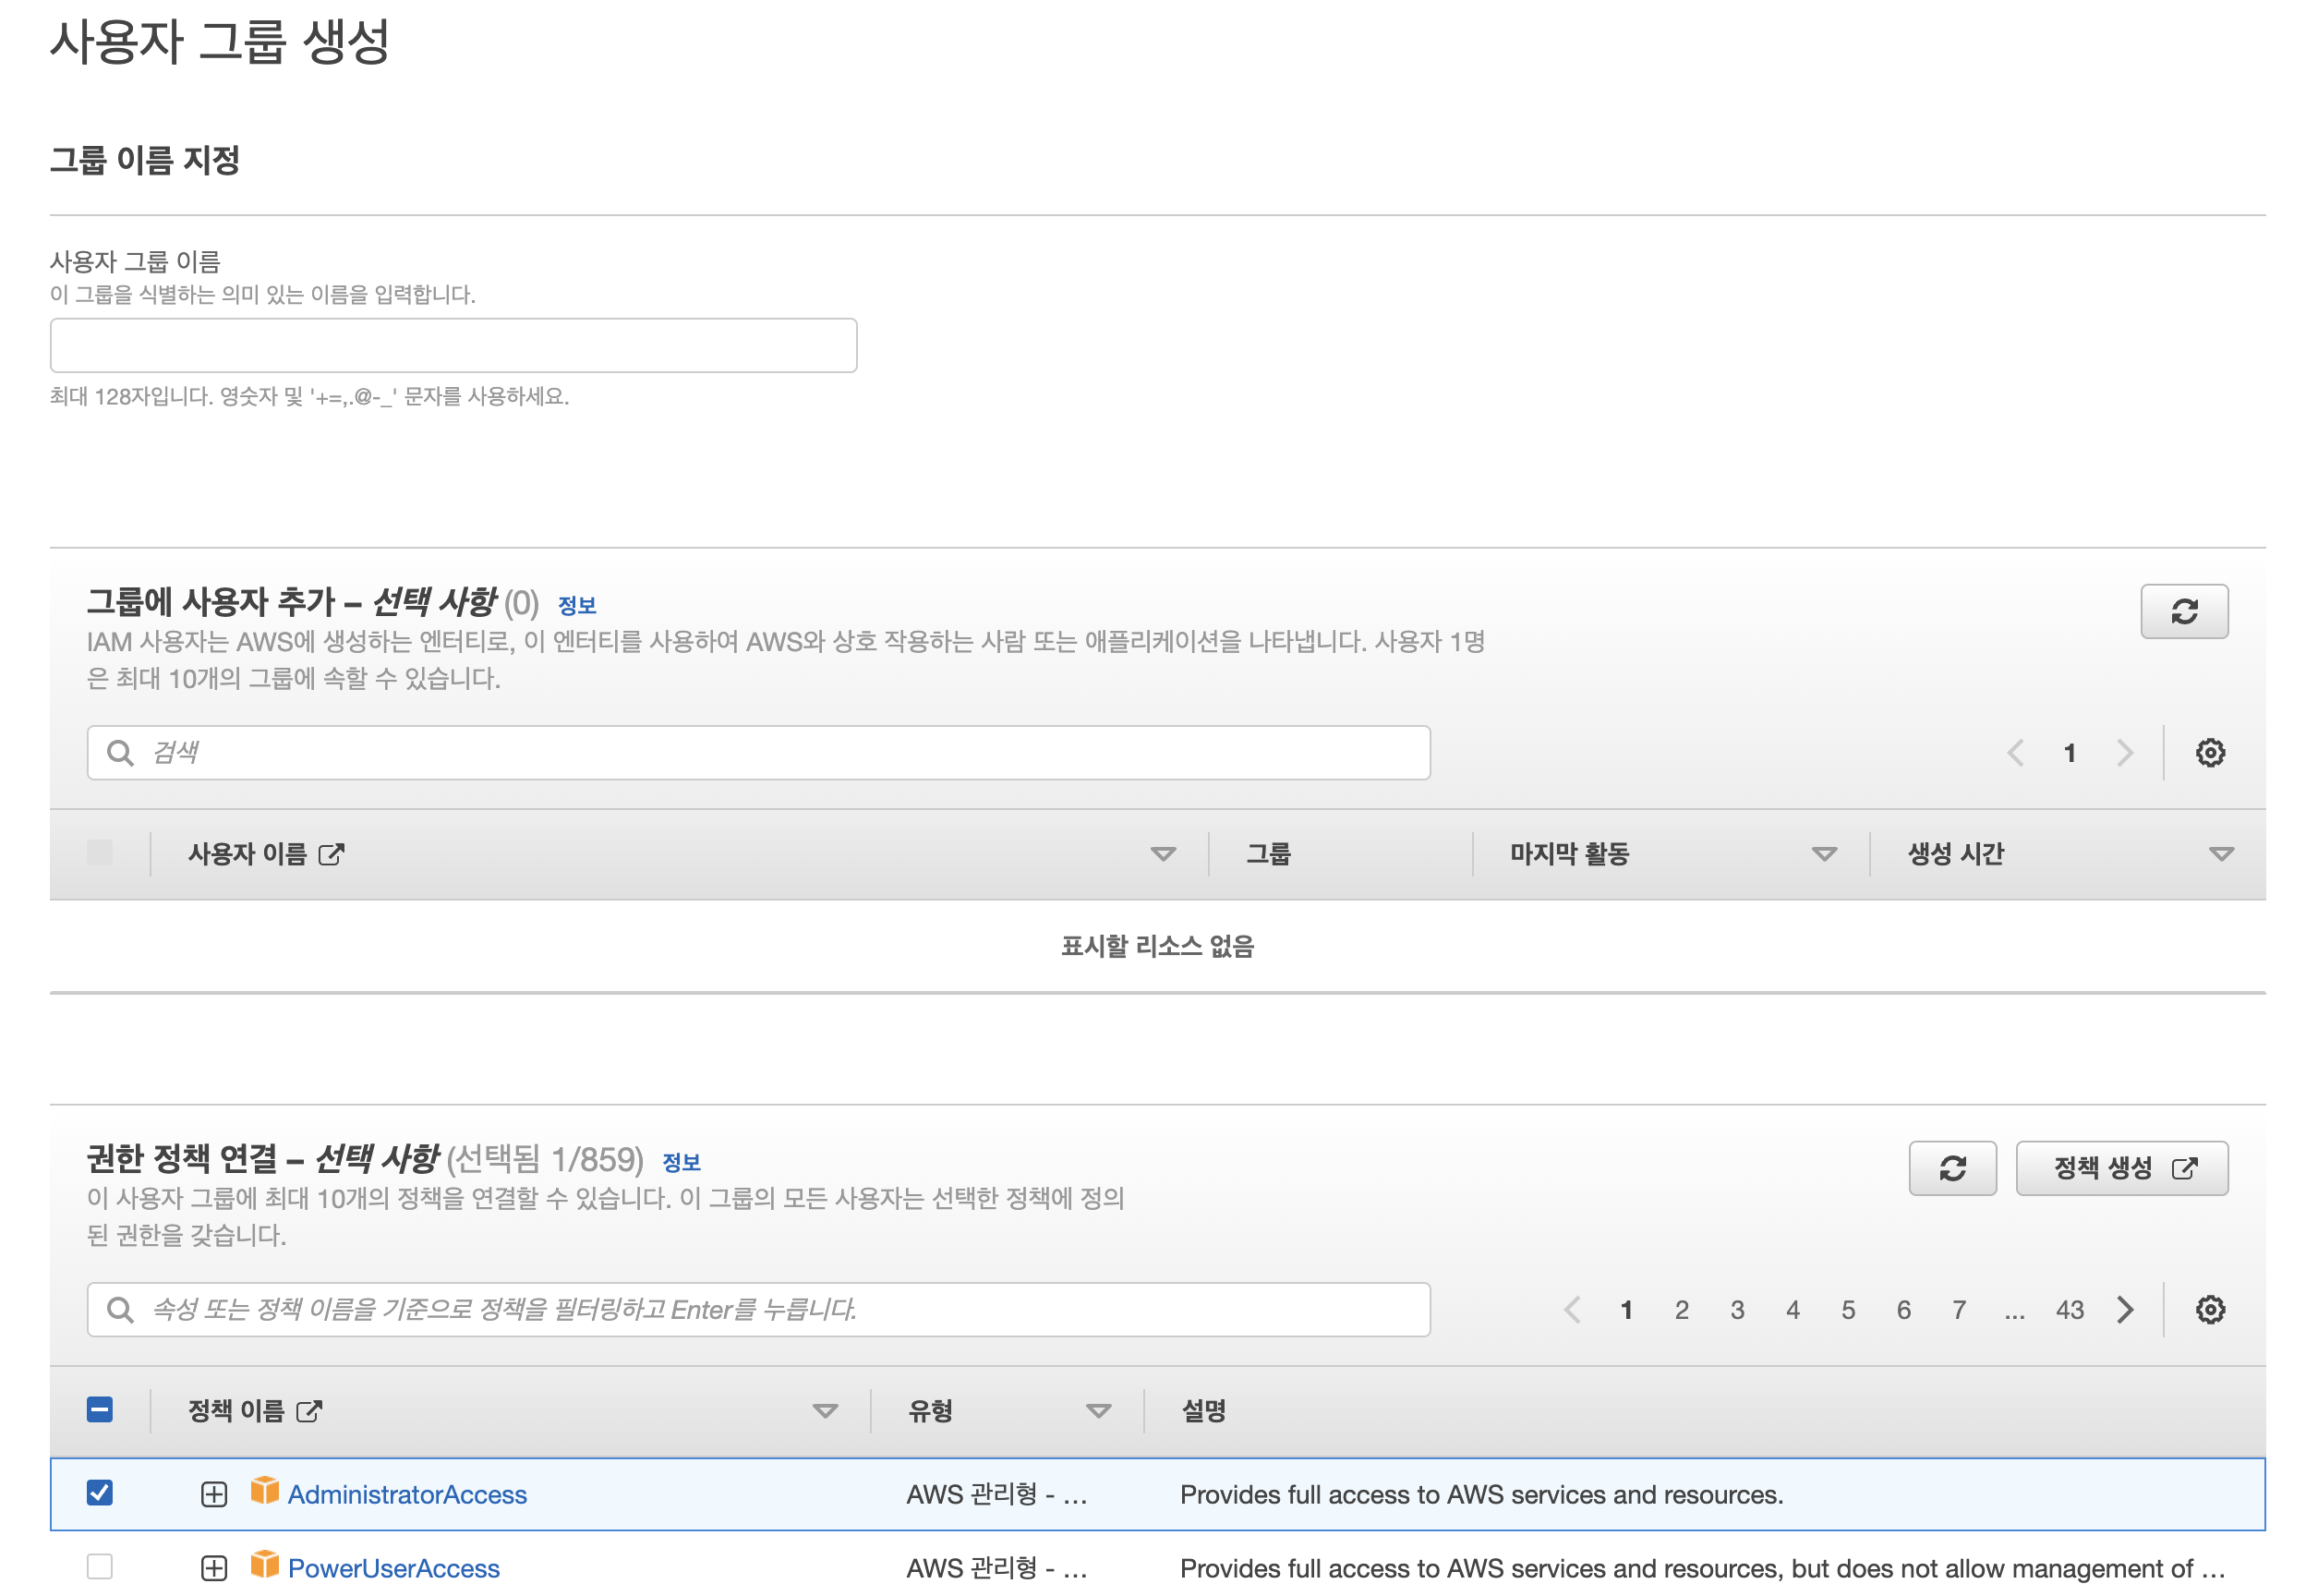Screen dimensions: 2318x1596
Task: Click the AdministratorAccess policy box icon
Action: pos(264,1491)
